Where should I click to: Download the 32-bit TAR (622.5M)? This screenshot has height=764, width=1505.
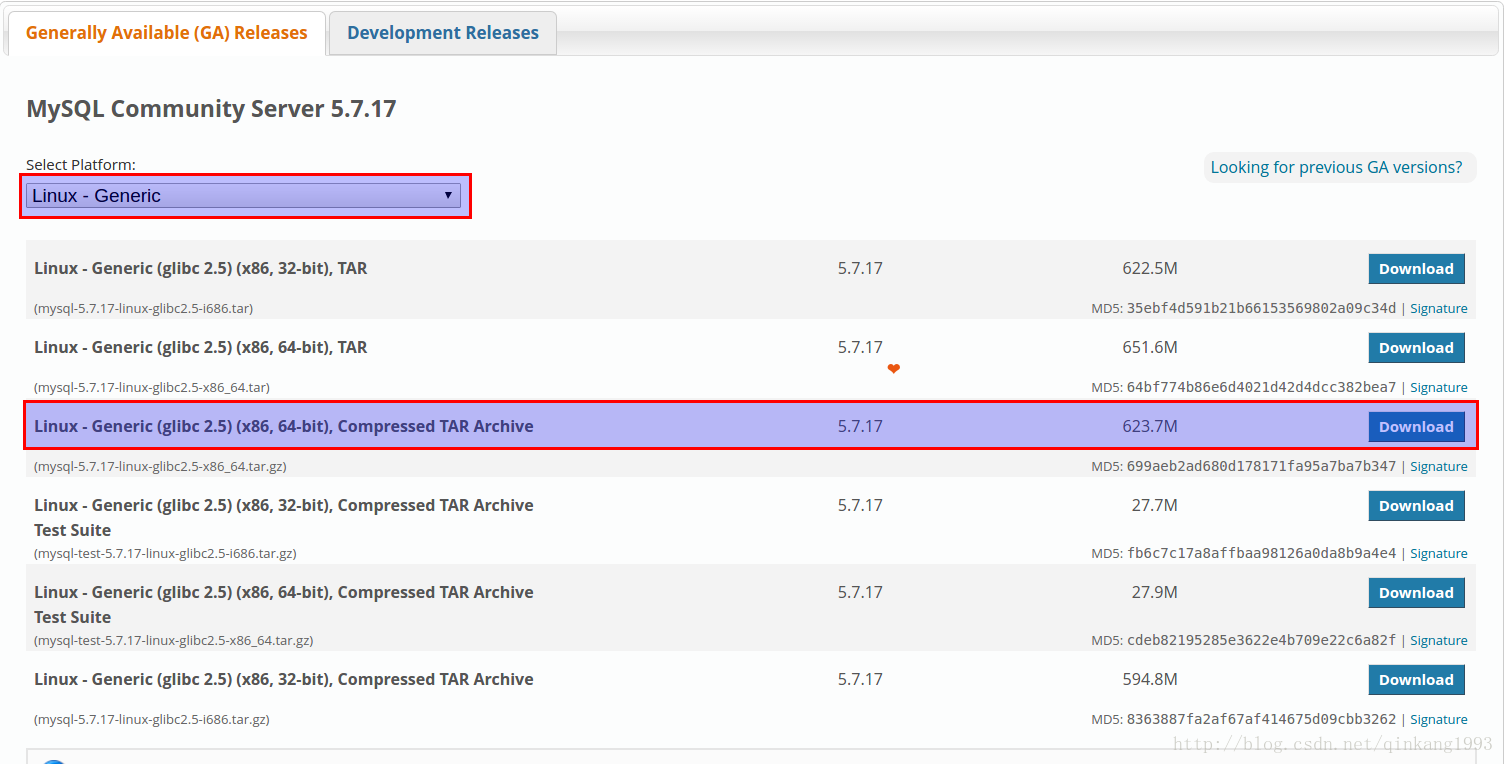(1416, 269)
